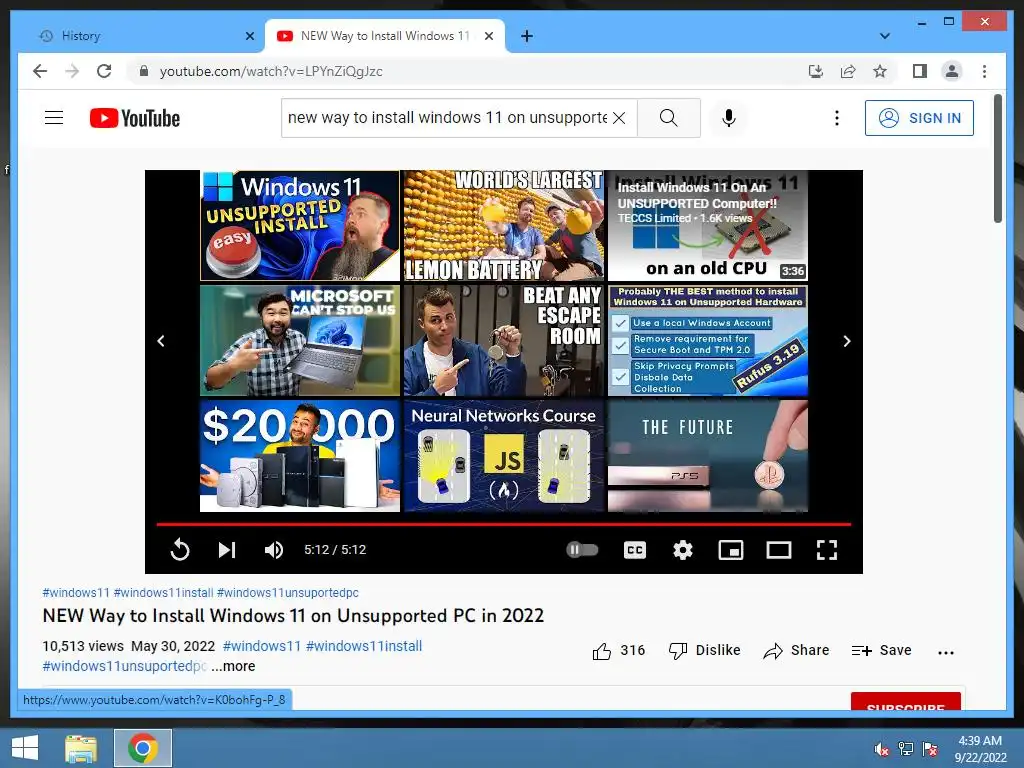
Task: Select the NEW Way to Install Windows 11 tab
Action: click(x=385, y=36)
